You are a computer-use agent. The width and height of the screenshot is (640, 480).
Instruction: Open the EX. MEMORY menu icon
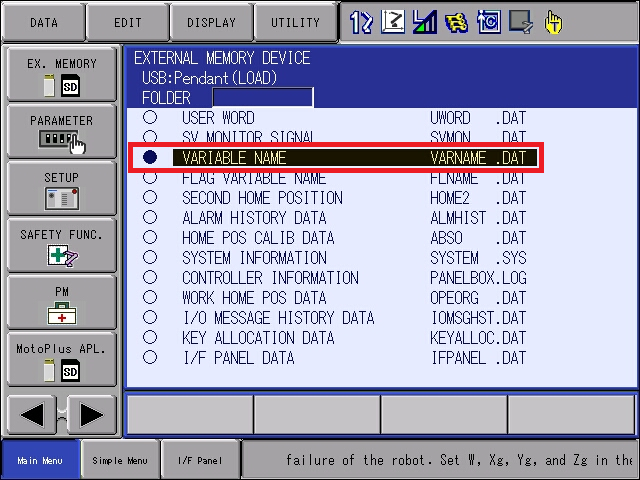(62, 74)
